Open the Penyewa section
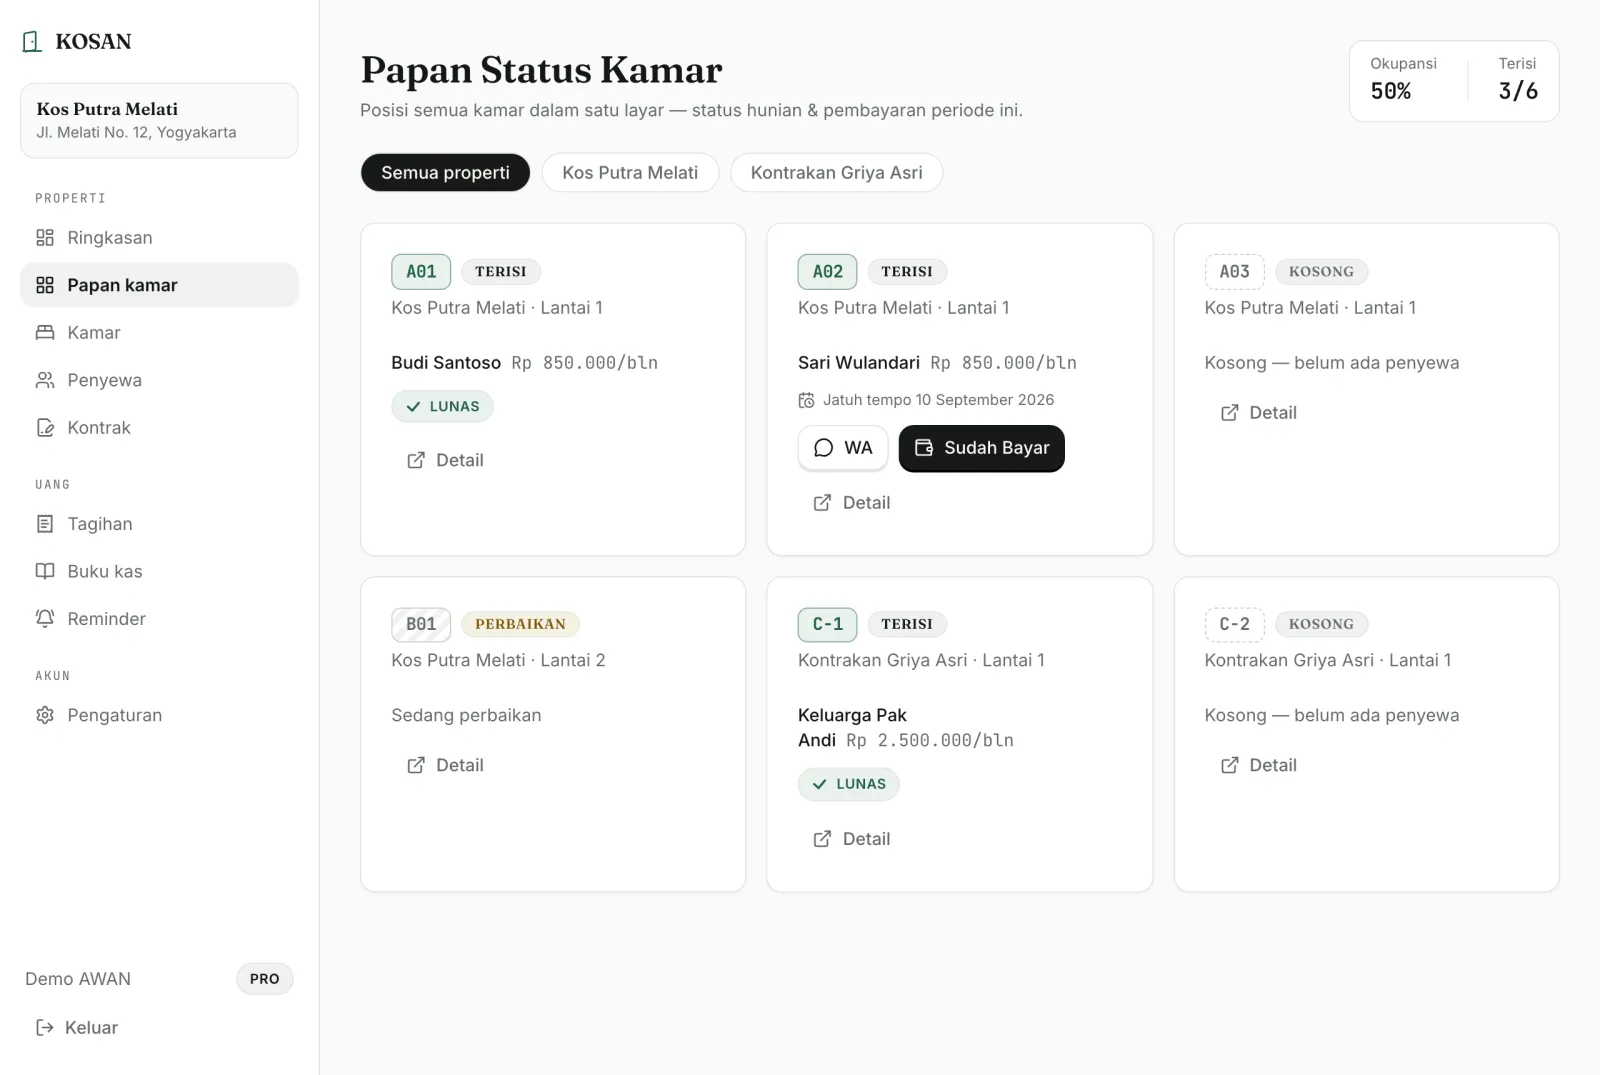The height and width of the screenshot is (1075, 1600). tap(159, 380)
